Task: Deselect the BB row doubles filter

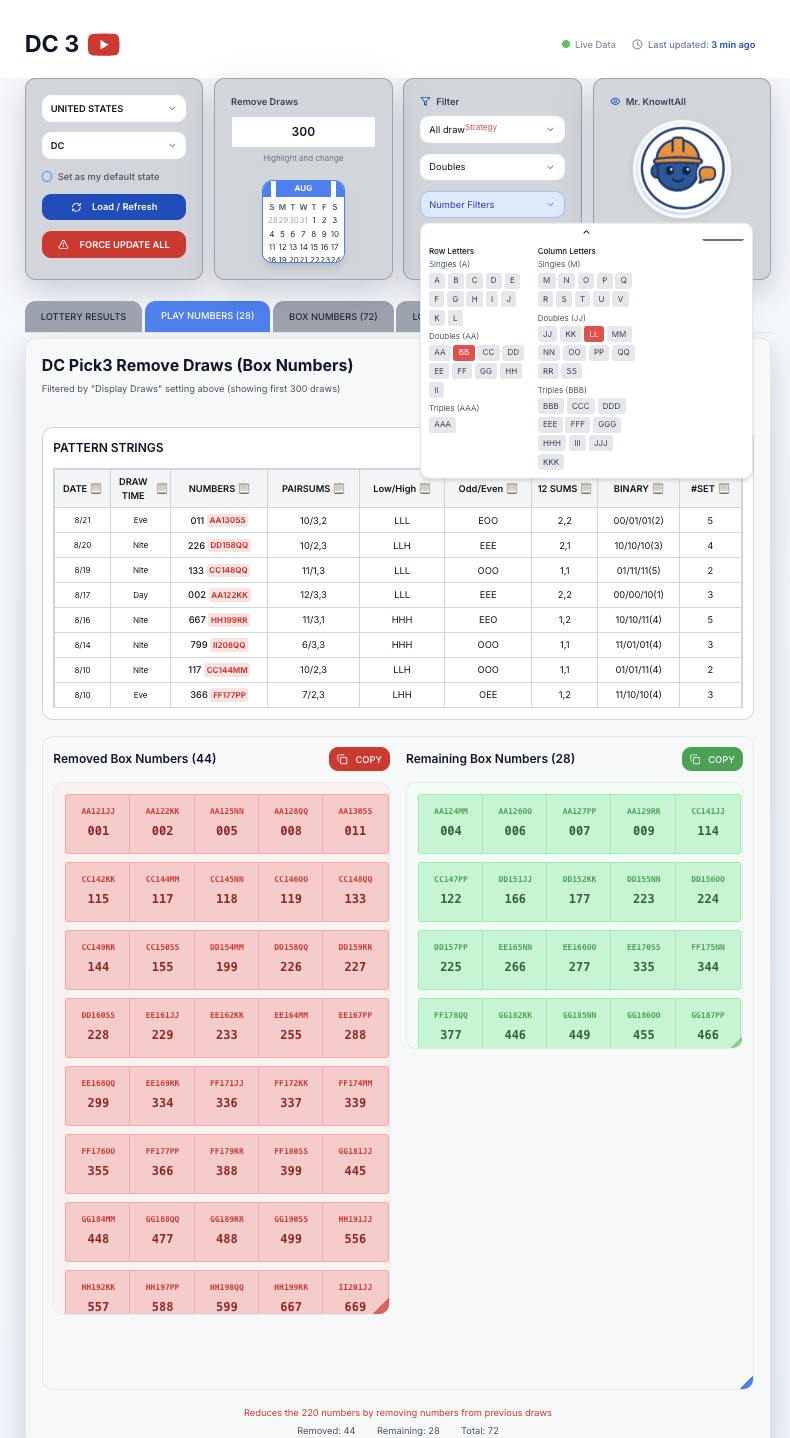Action: [463, 353]
